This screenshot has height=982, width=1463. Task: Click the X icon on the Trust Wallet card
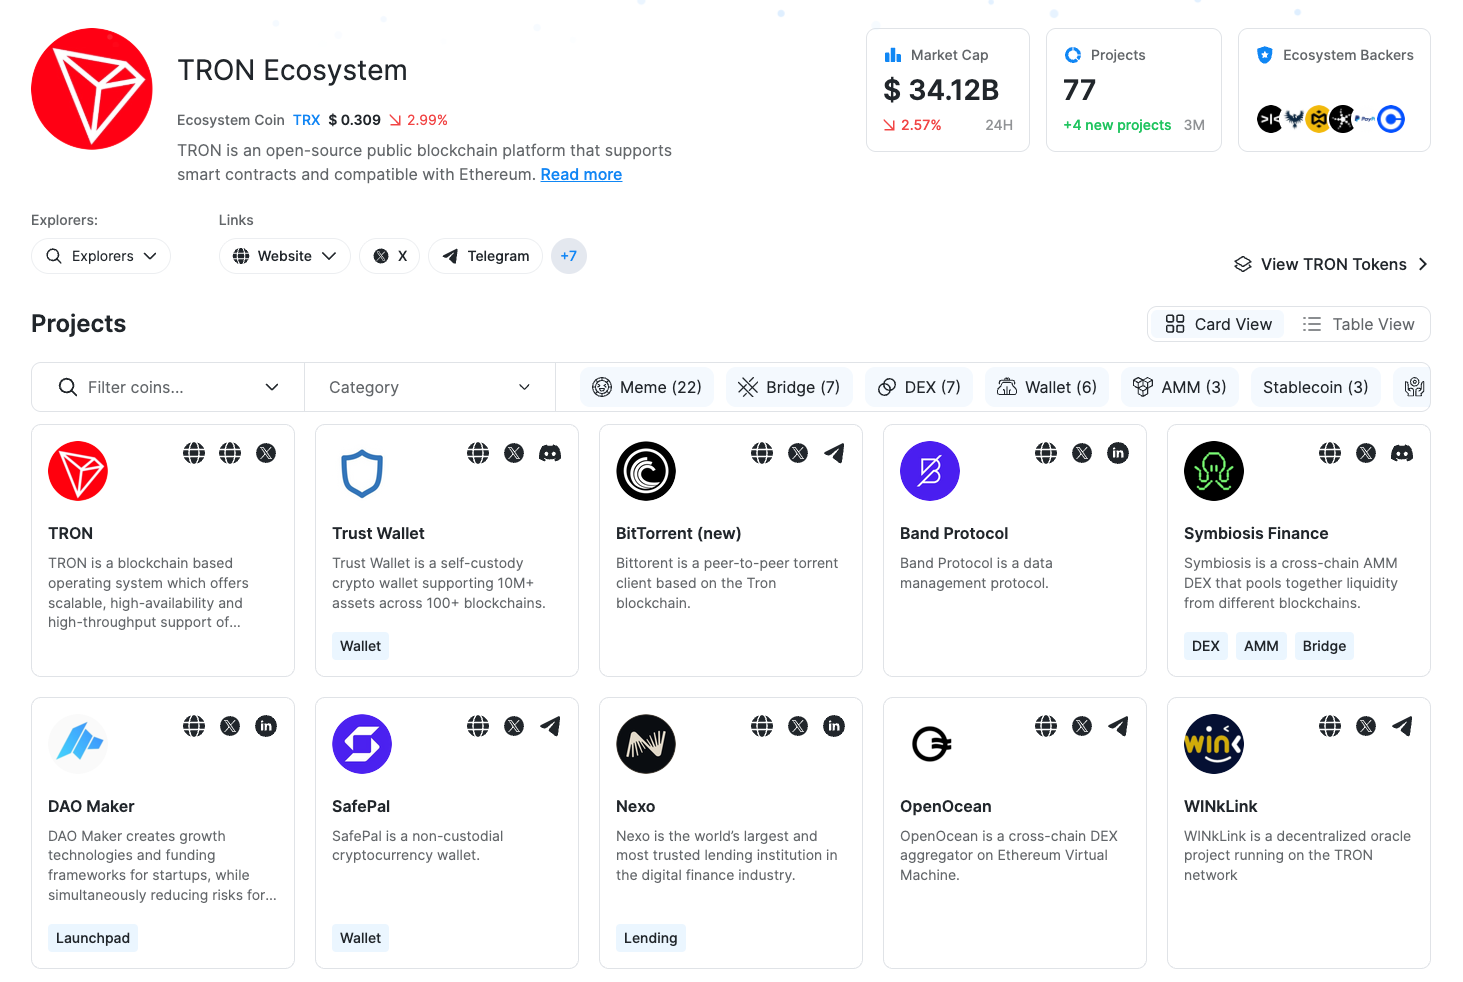point(514,452)
